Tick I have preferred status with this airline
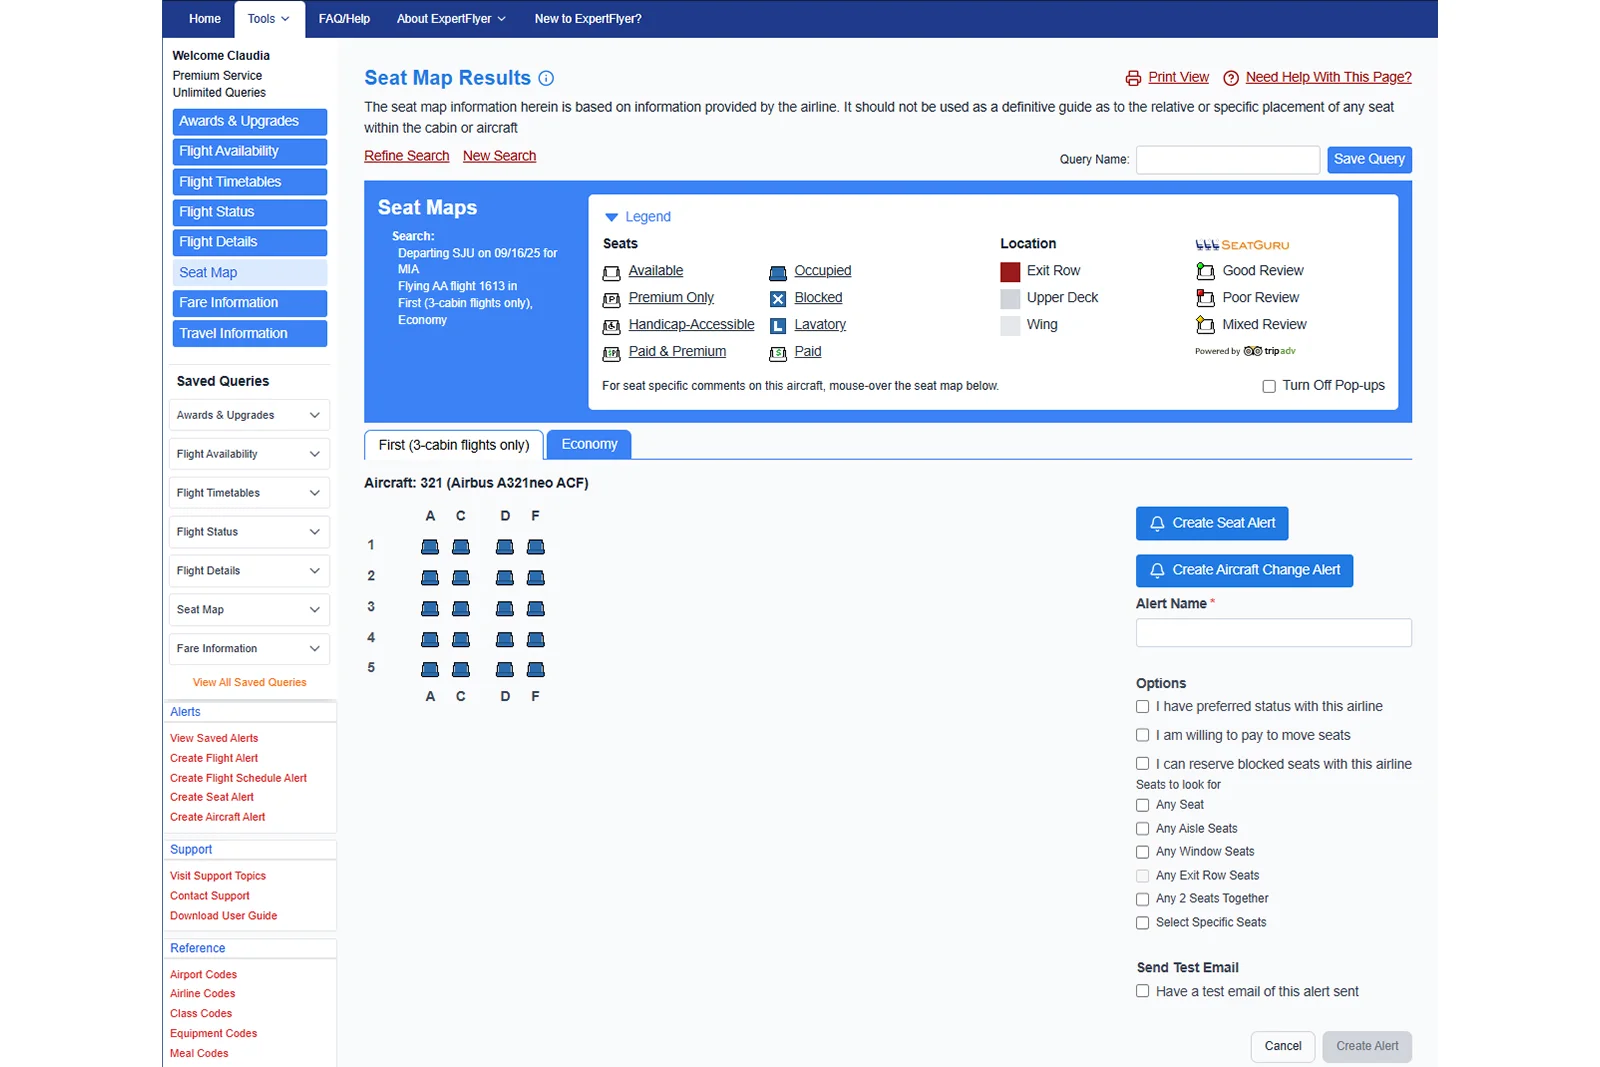 point(1142,707)
